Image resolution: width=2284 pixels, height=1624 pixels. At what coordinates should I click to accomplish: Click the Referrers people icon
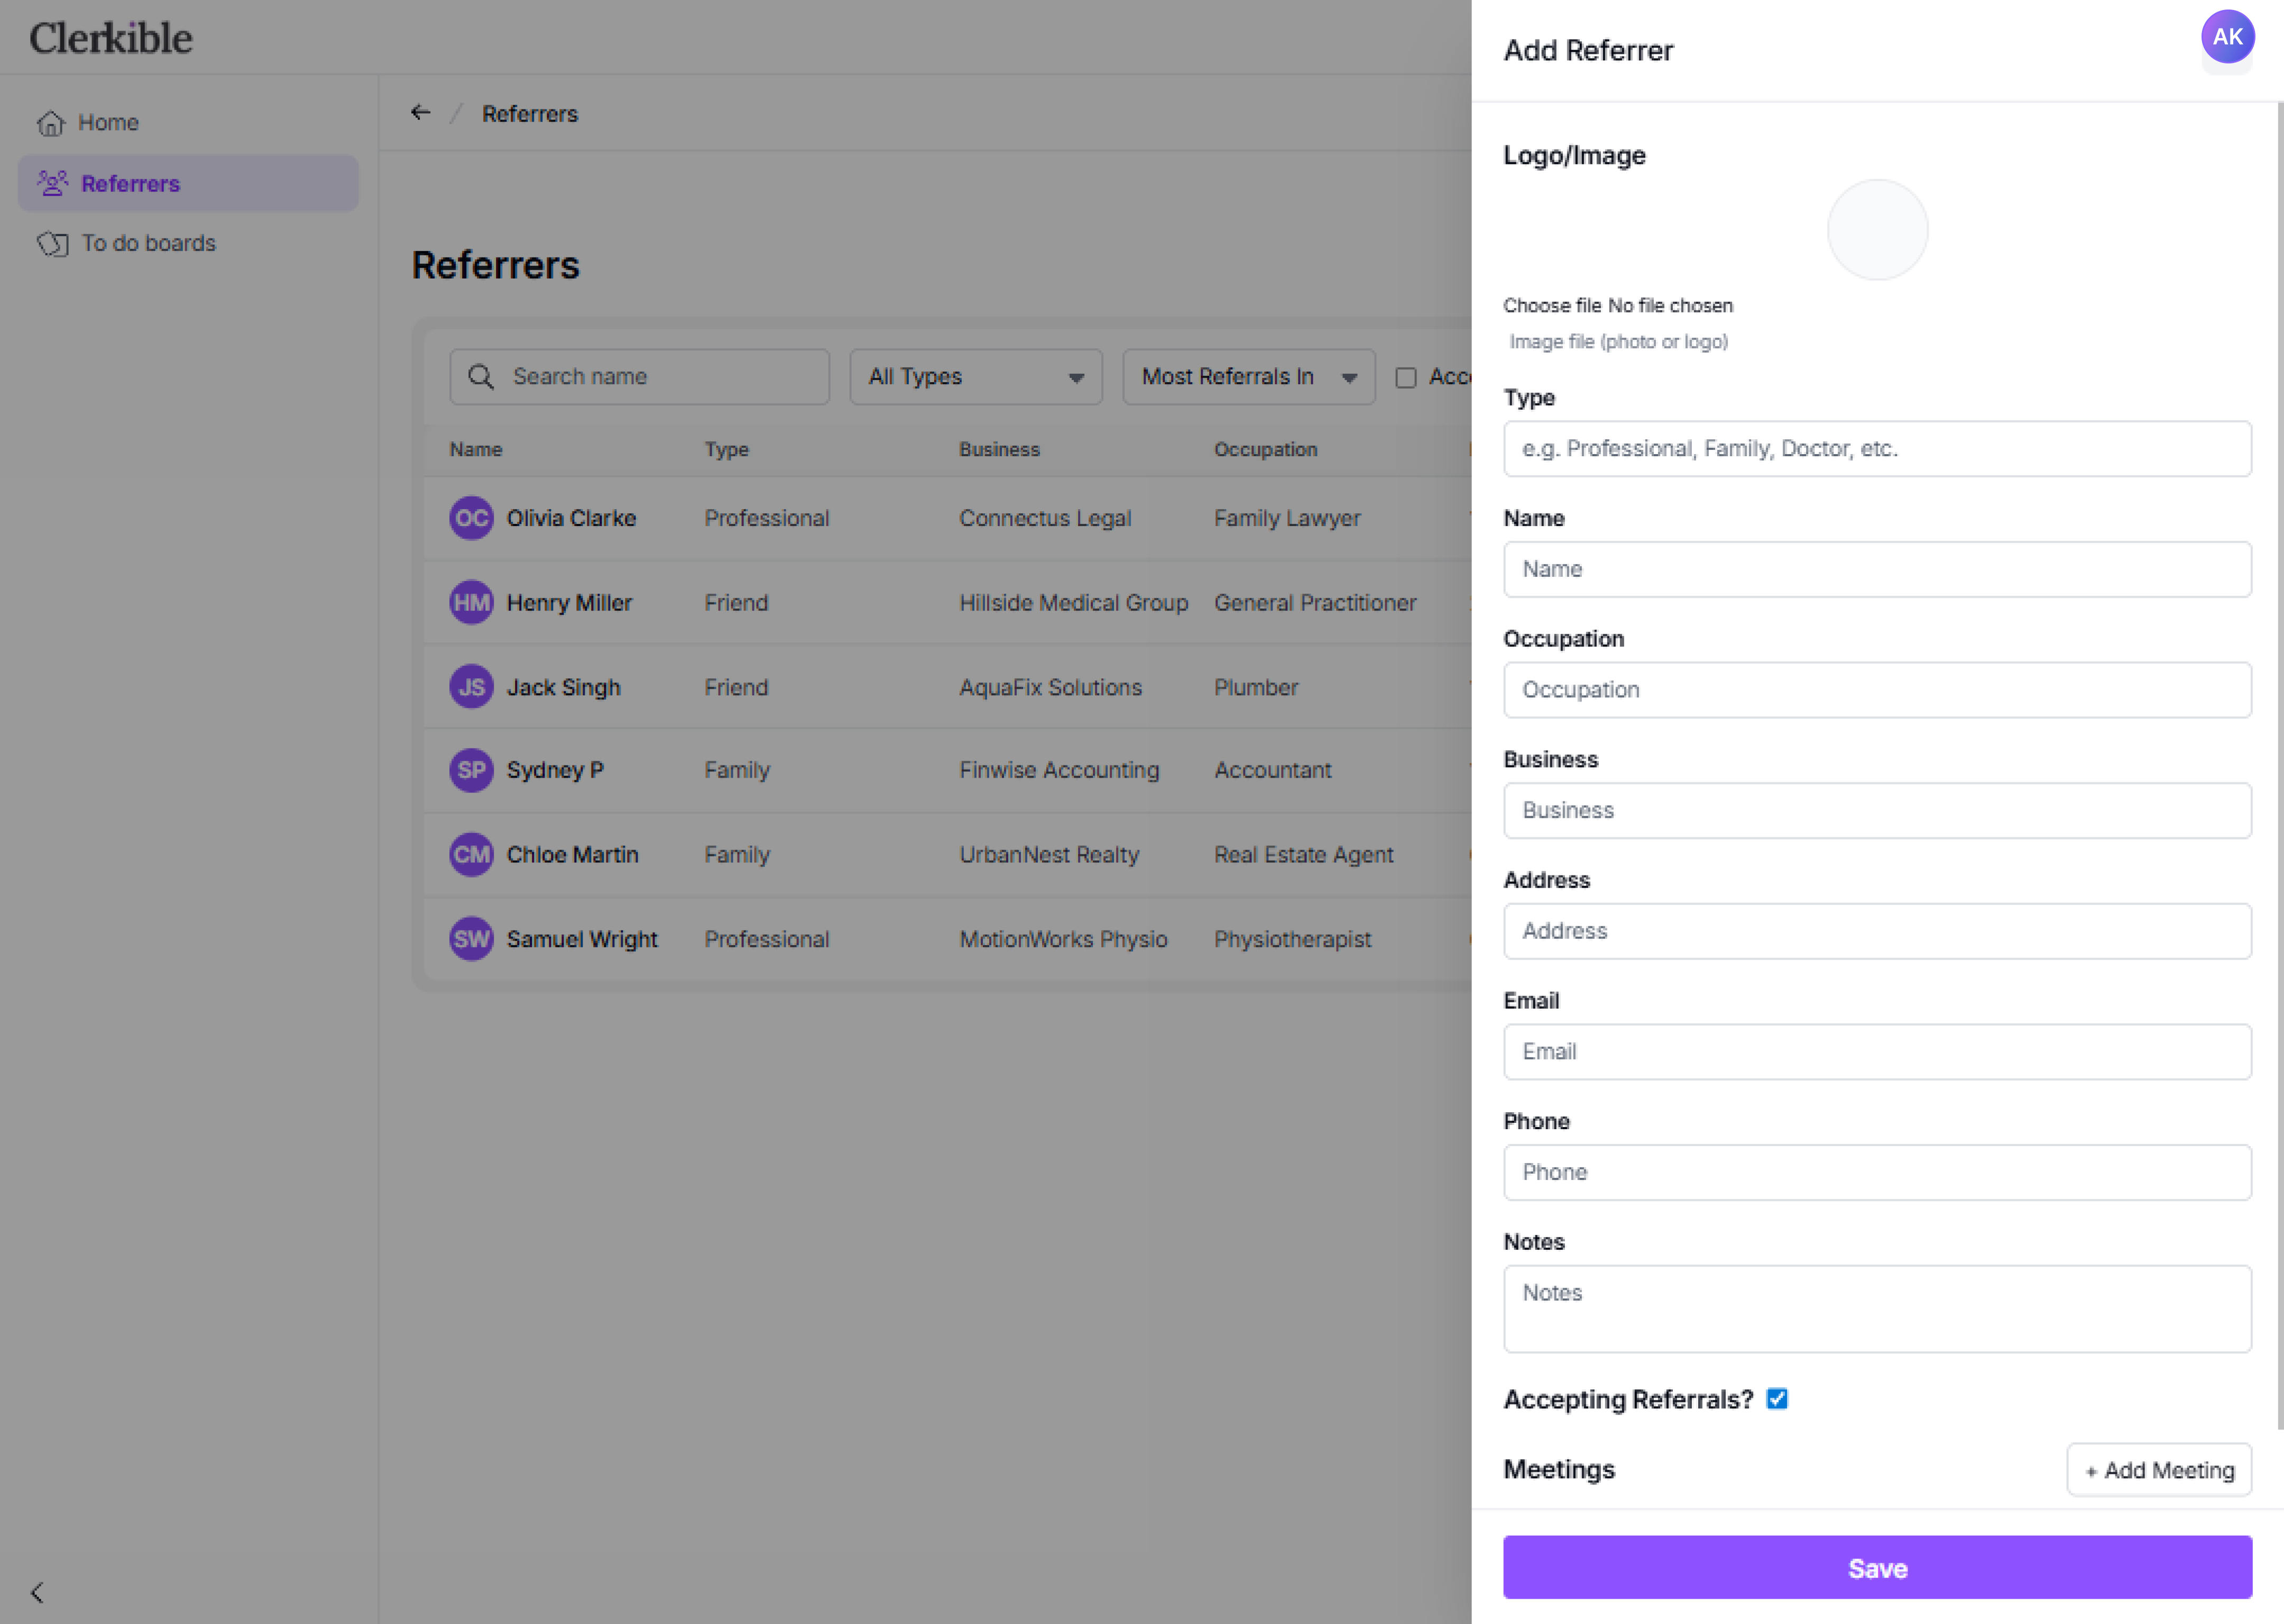tap(52, 183)
